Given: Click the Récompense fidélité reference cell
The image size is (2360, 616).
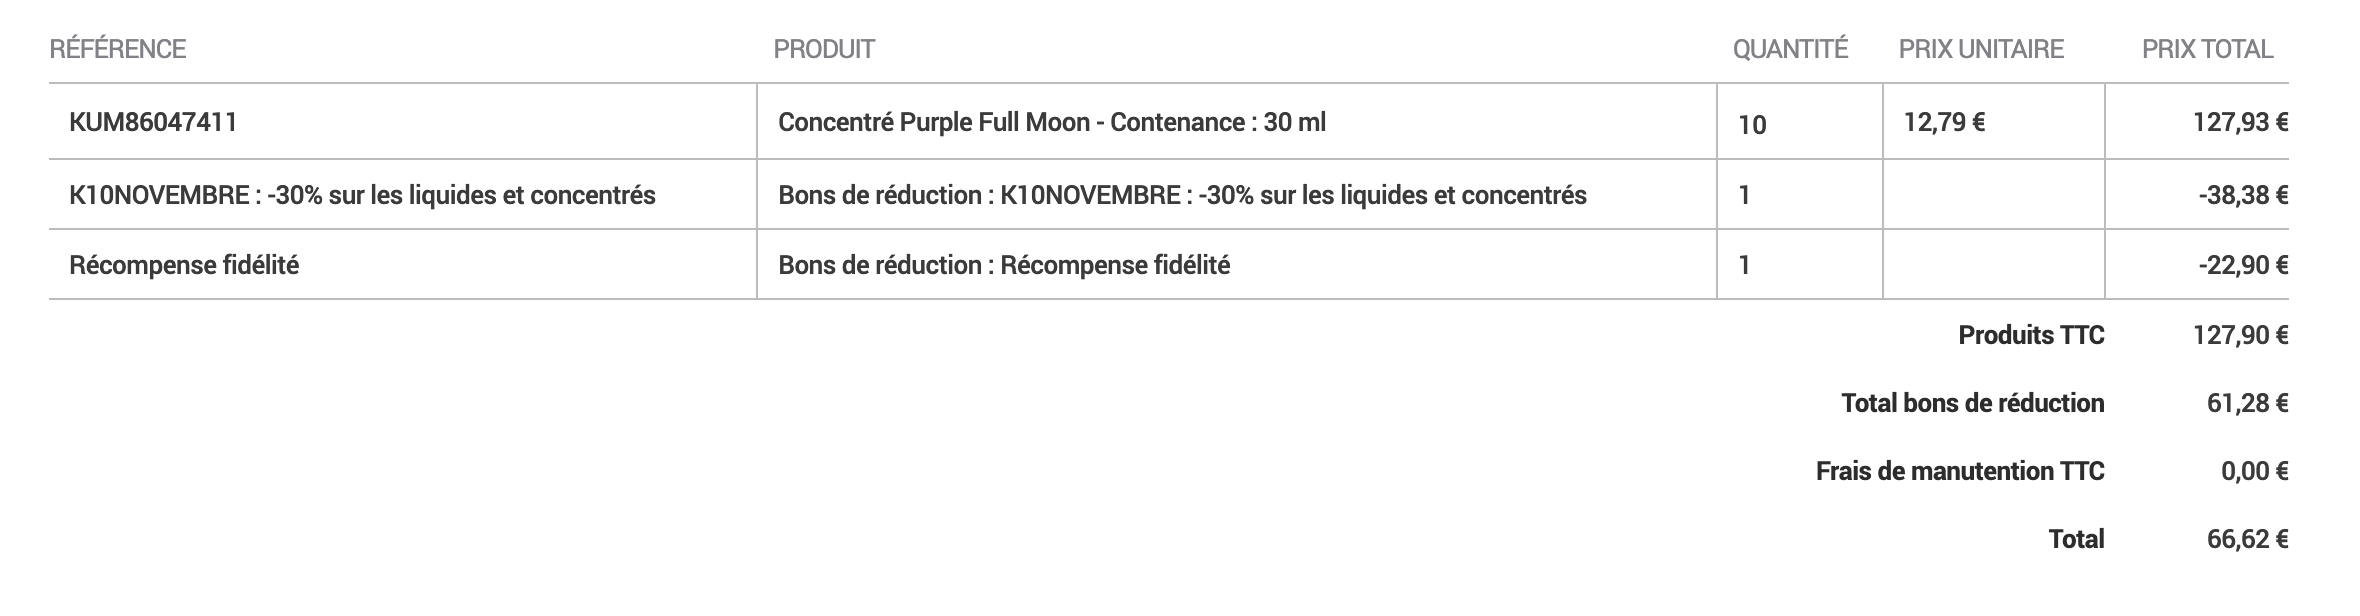Looking at the screenshot, I should coord(184,265).
